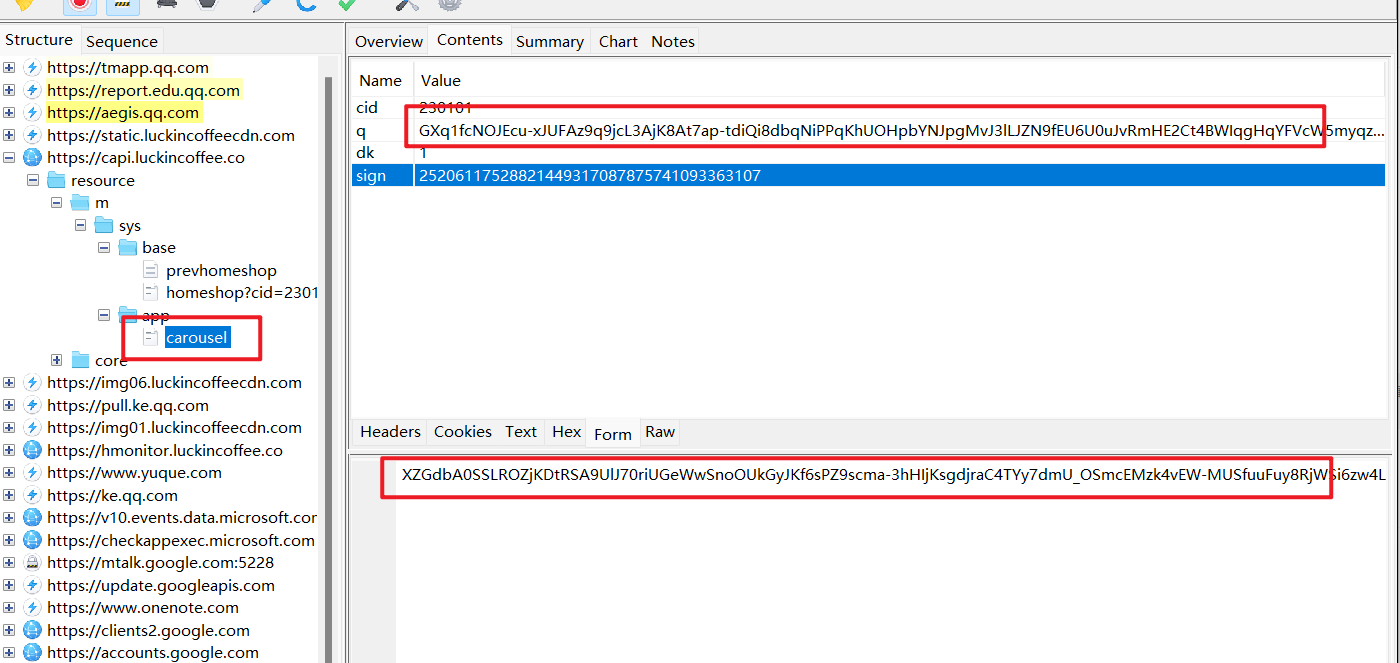1400x663 pixels.
Task: Select the carousel request in tree
Action: [x=197, y=337]
